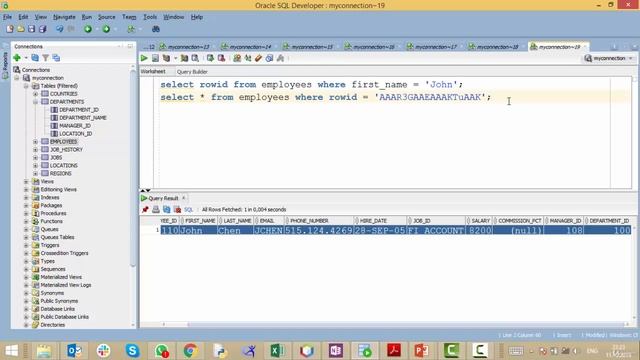640x360 pixels.
Task: Click the green Forward navigation arrow
Action: tap(107, 29)
